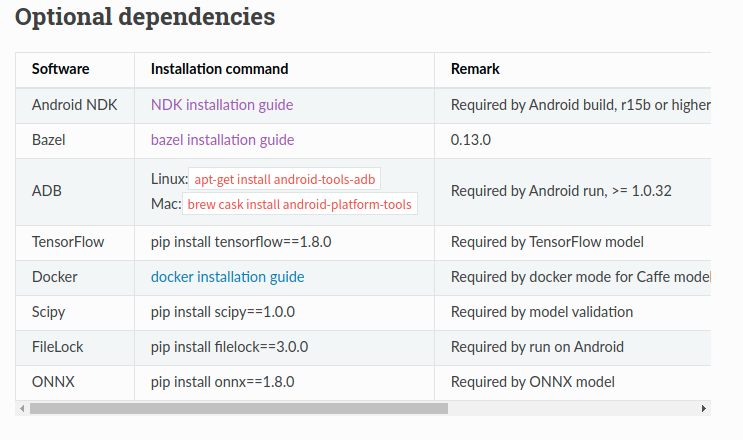The width and height of the screenshot is (743, 440).
Task: Click the Software column header
Action: click(60, 69)
